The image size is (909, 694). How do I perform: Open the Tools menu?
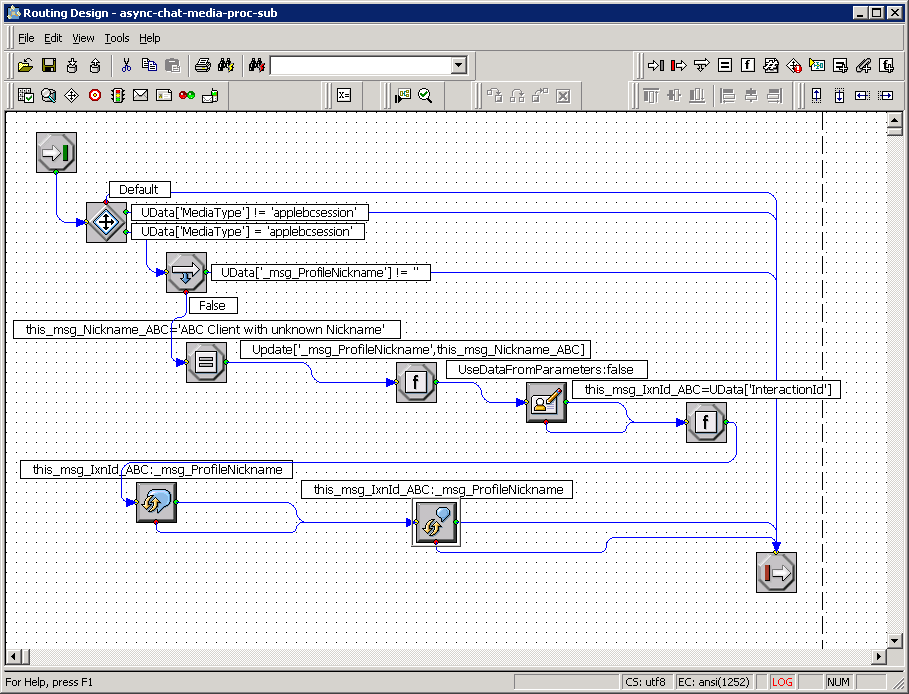[117, 38]
